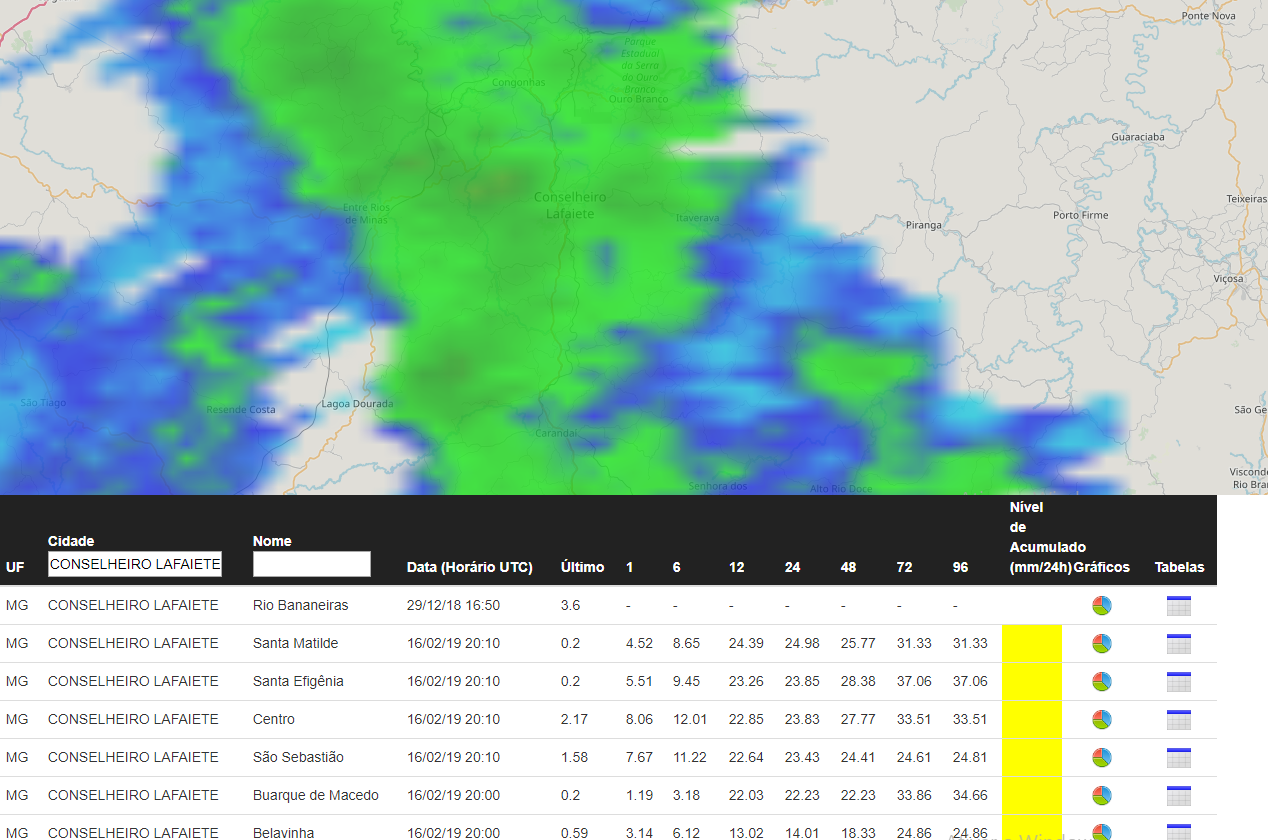Open the chart icon in the Centro row
Image resolution: width=1268 pixels, height=840 pixels.
[x=1101, y=720]
